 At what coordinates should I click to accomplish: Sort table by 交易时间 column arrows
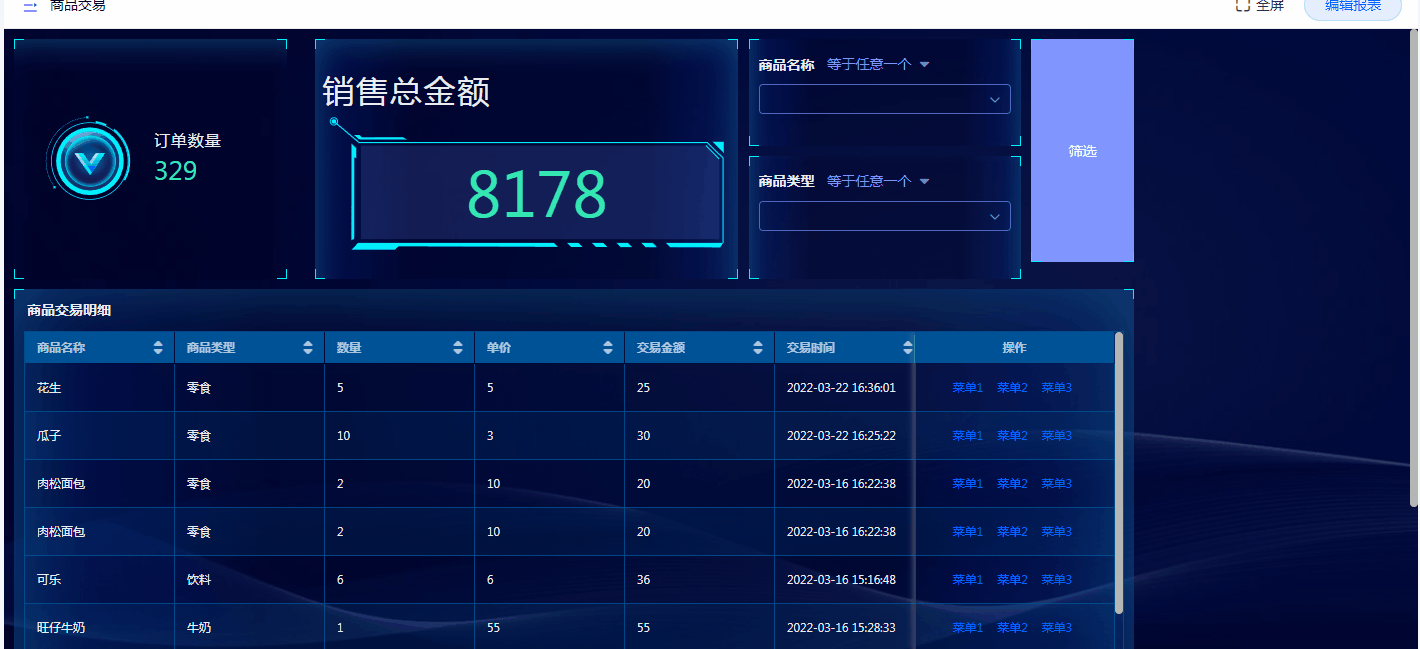[907, 348]
